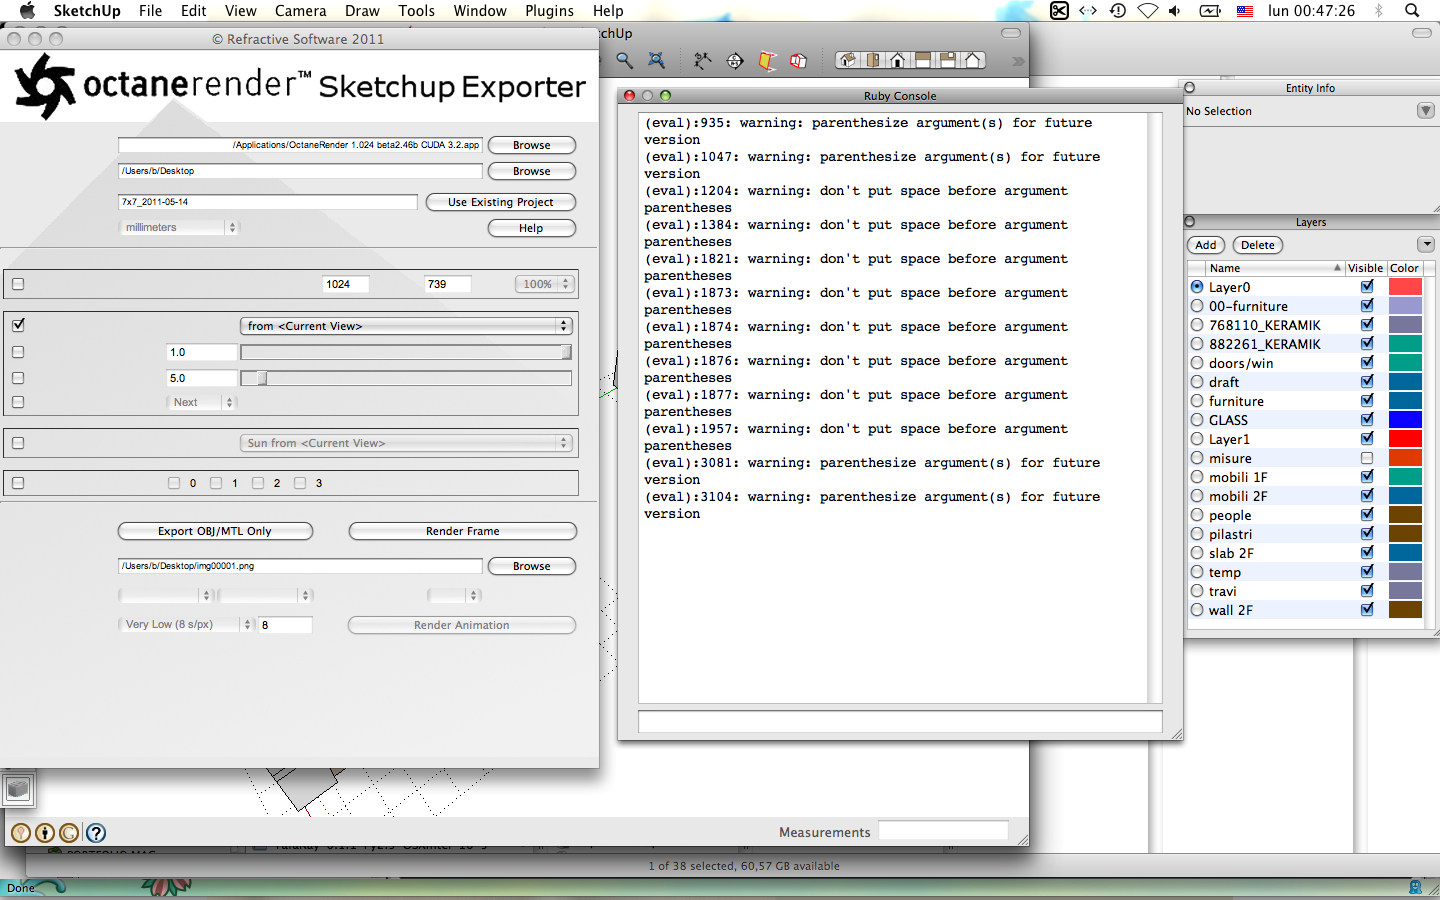Click the Measurements input box

pos(943,831)
